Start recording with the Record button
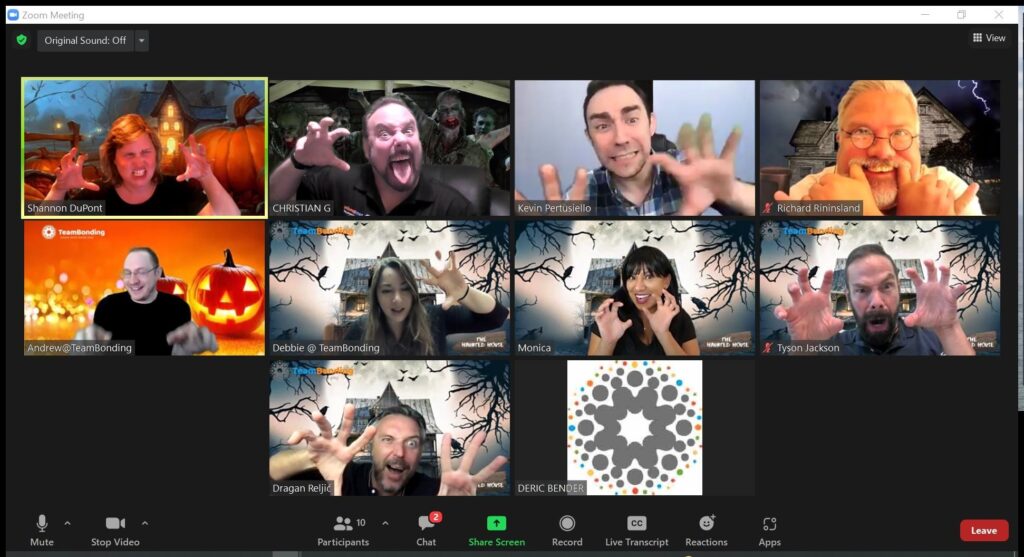1024x557 pixels. [x=567, y=529]
